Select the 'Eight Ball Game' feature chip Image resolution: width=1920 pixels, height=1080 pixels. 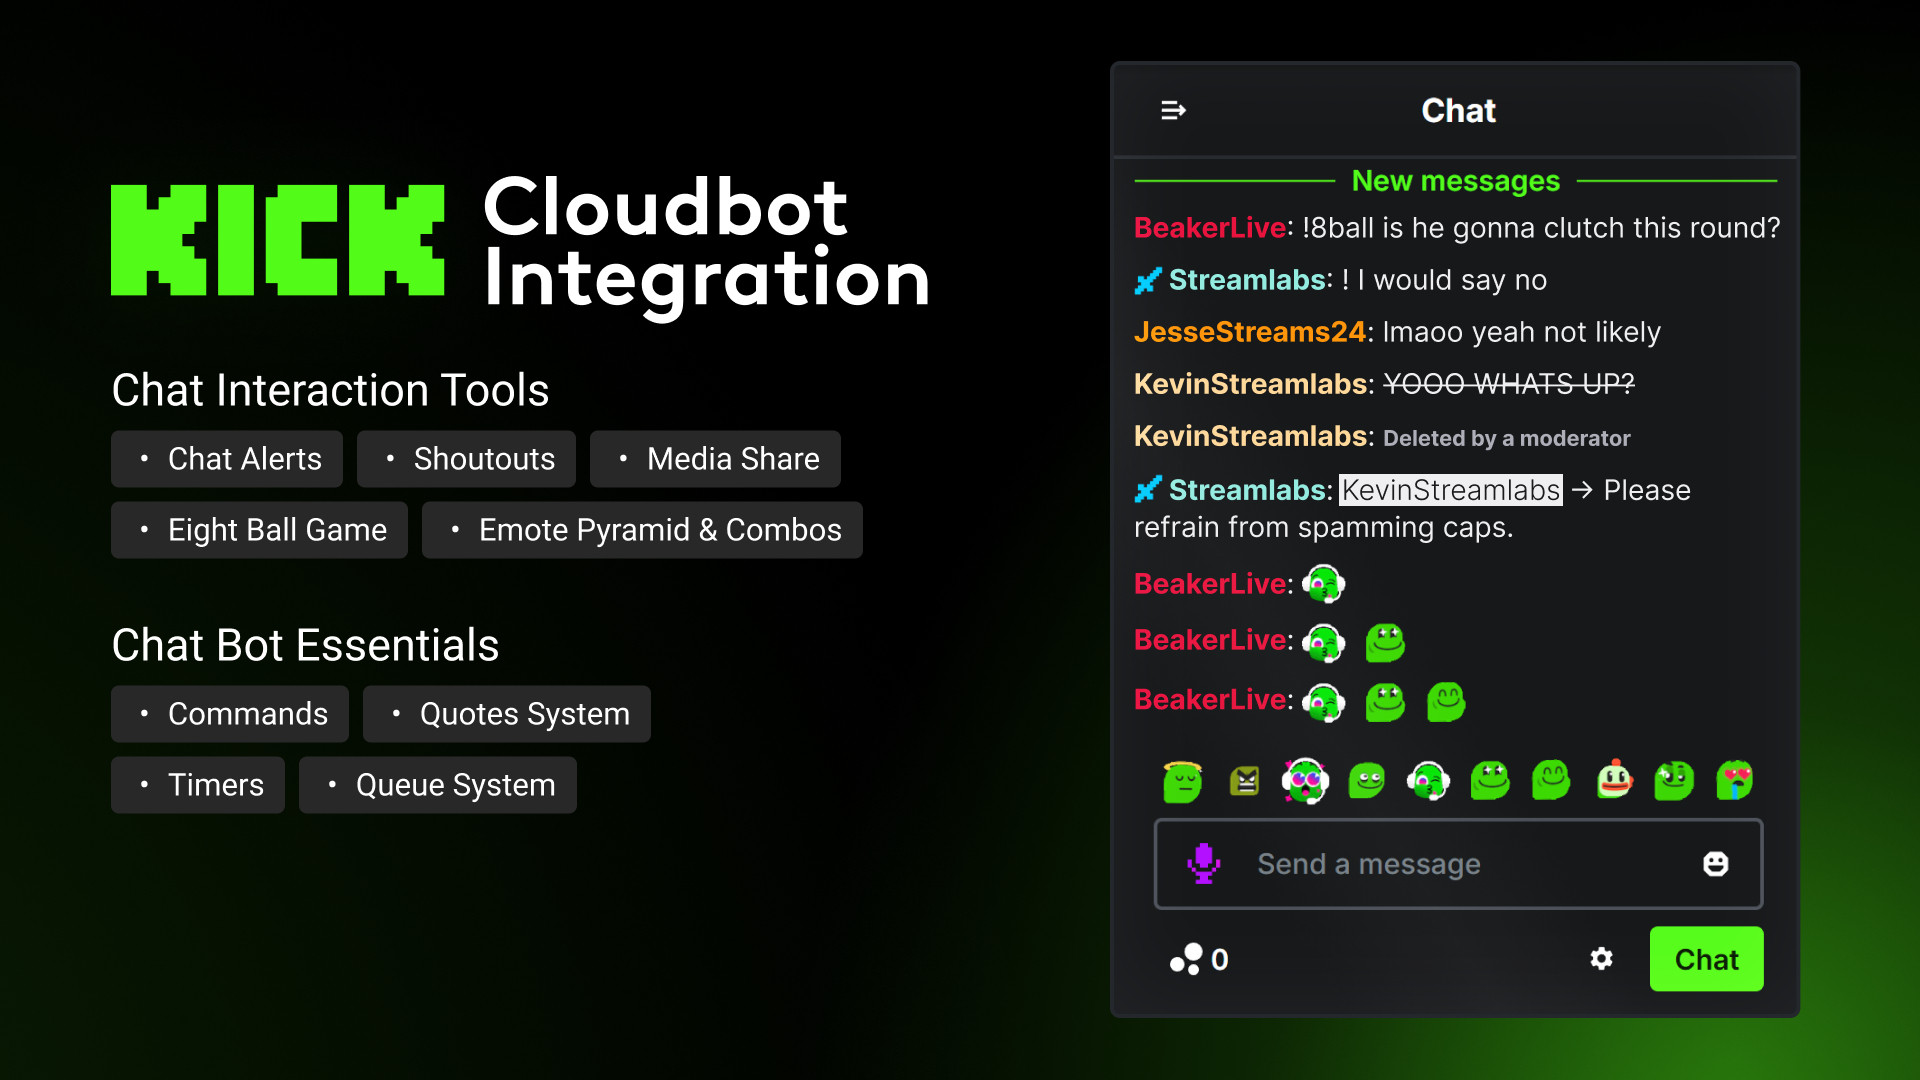pos(259,530)
